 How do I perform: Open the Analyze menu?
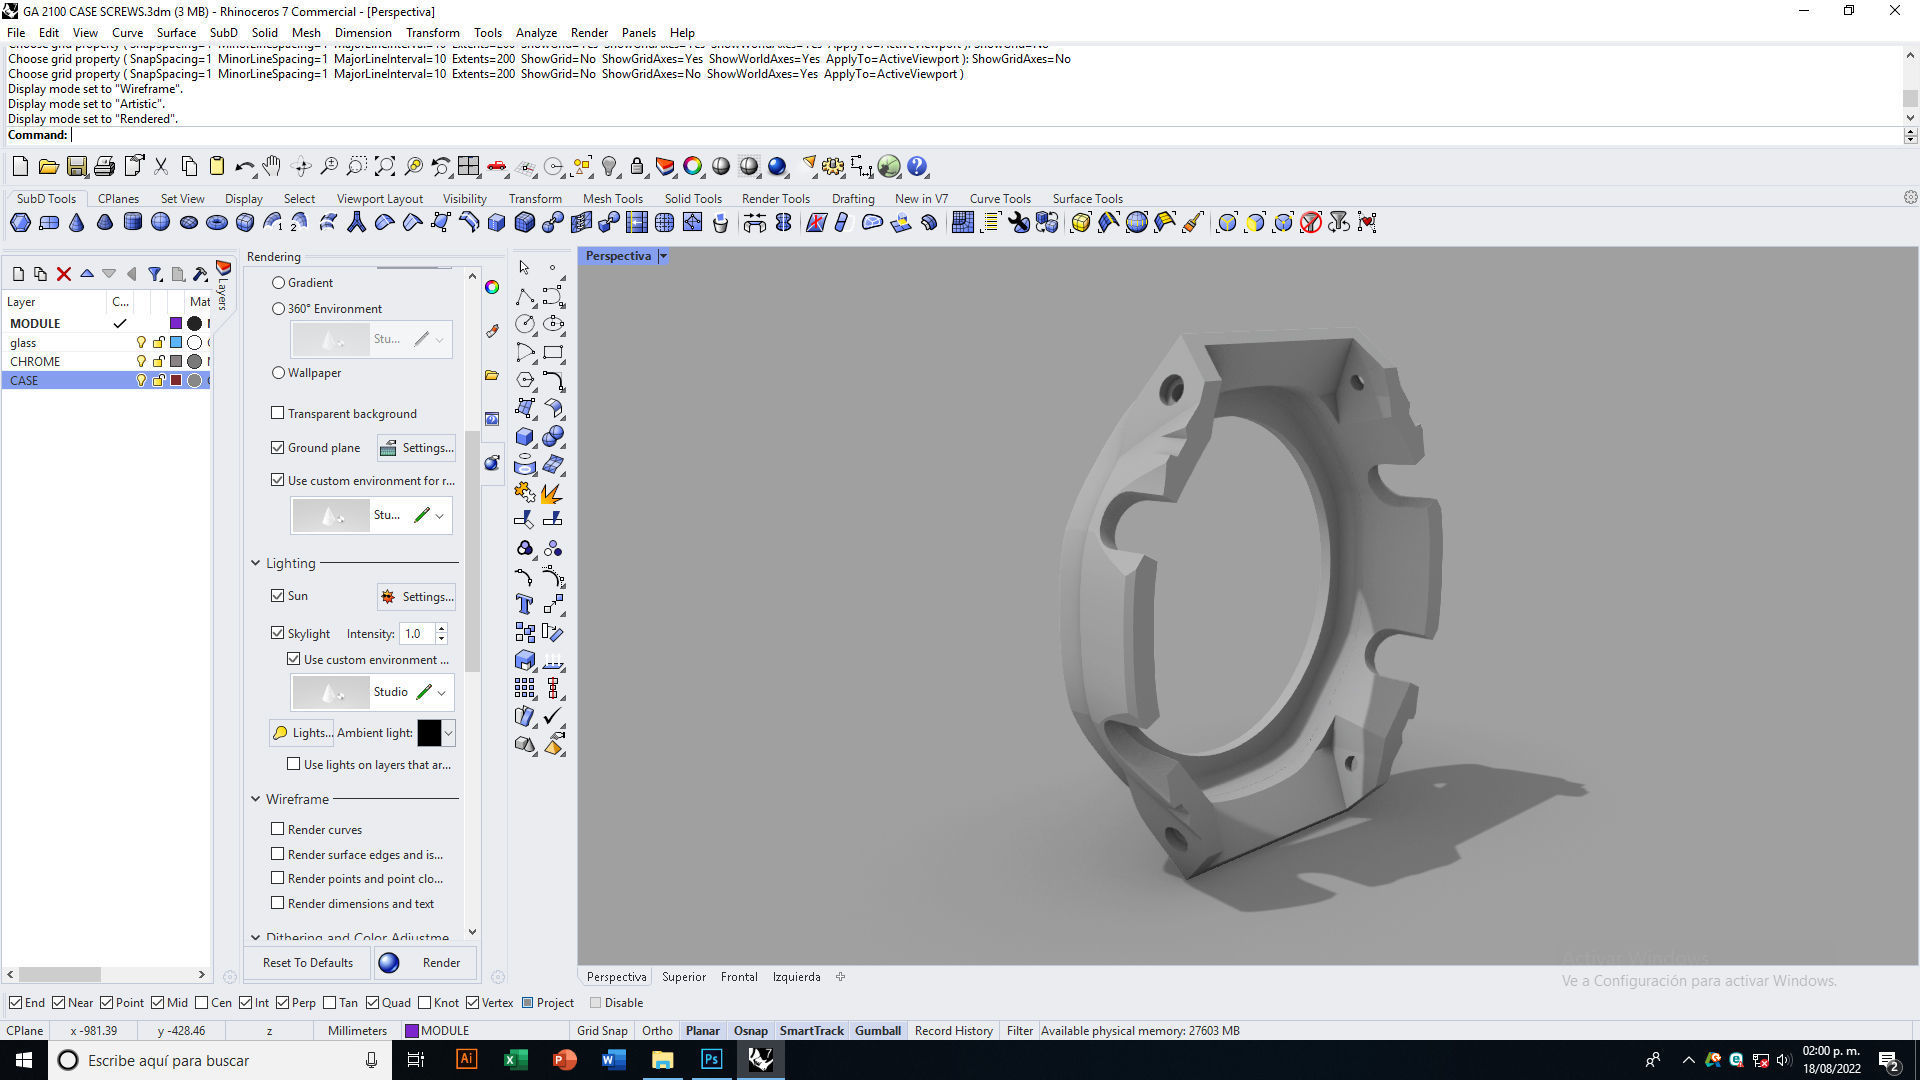click(536, 32)
